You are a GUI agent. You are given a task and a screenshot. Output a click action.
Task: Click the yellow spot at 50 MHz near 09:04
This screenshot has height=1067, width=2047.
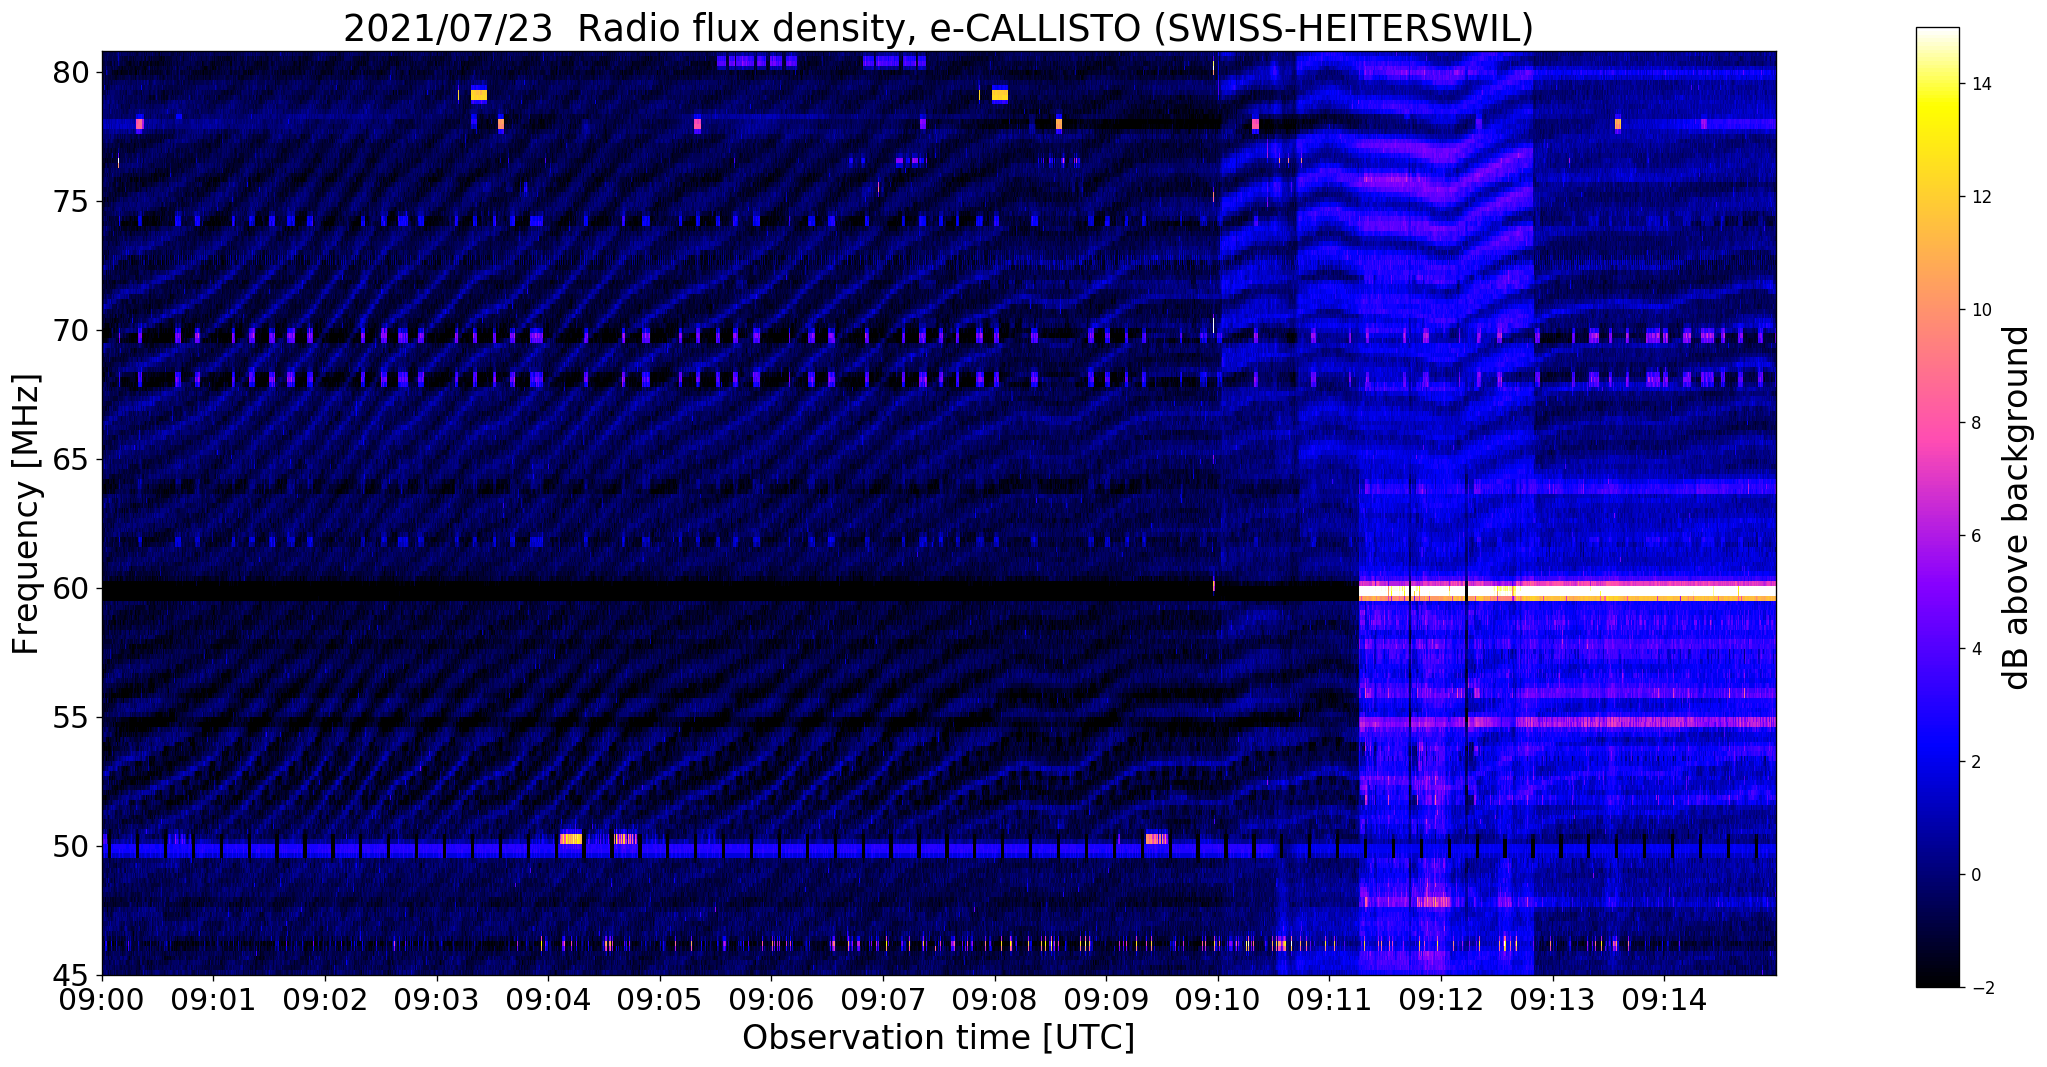tap(571, 839)
